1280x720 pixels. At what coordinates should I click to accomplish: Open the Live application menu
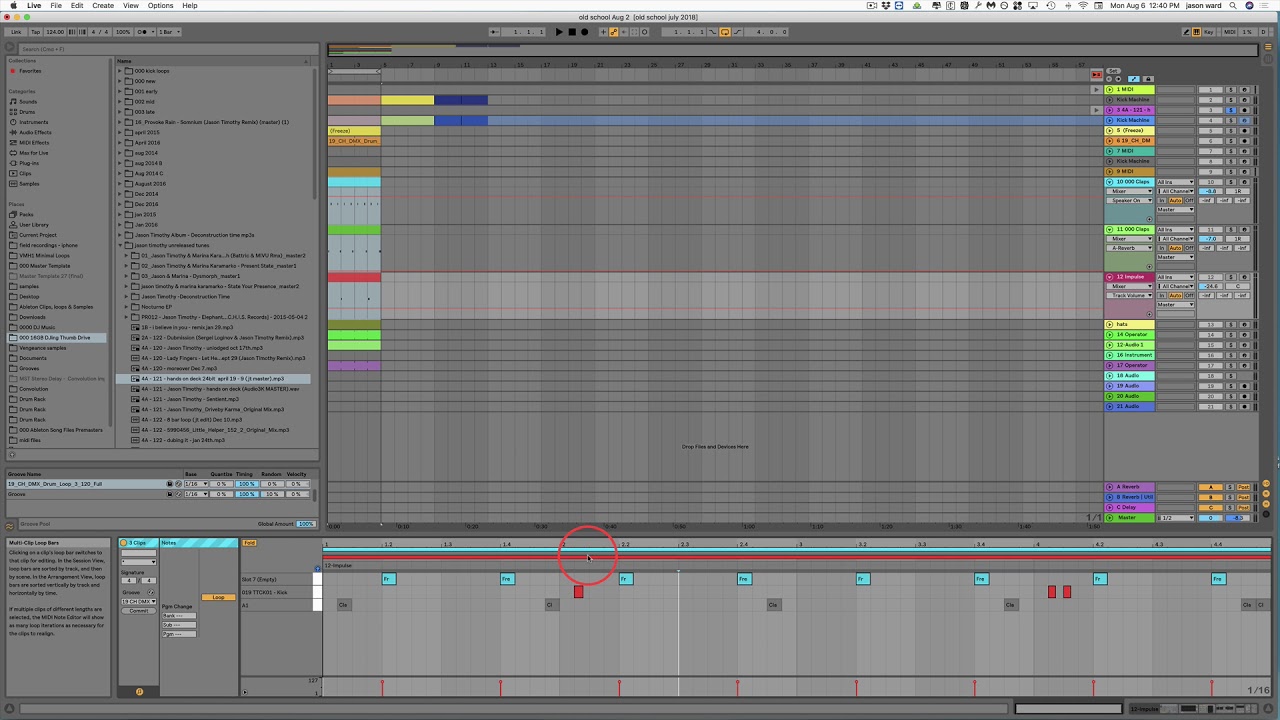coord(34,6)
